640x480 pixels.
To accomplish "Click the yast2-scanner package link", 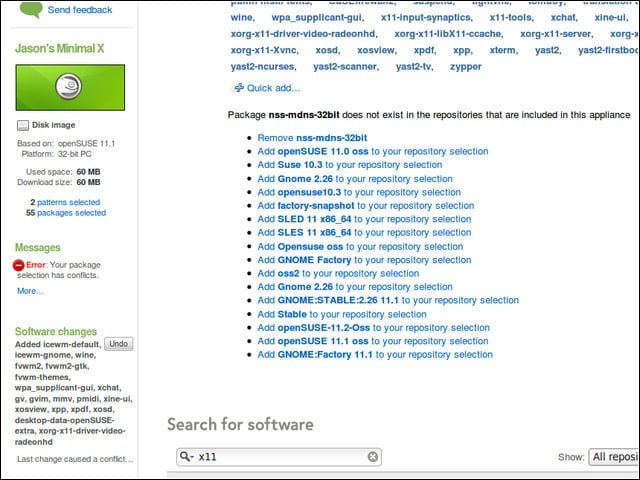I will 346,67.
